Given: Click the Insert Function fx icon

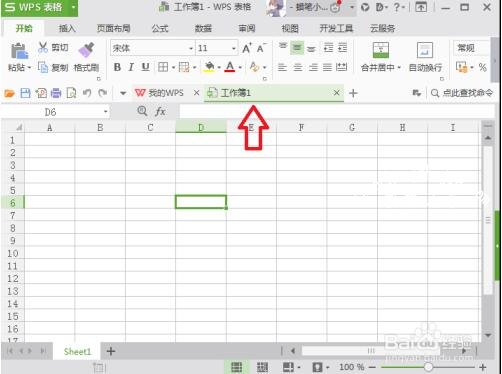Looking at the screenshot, I should pos(160,111).
